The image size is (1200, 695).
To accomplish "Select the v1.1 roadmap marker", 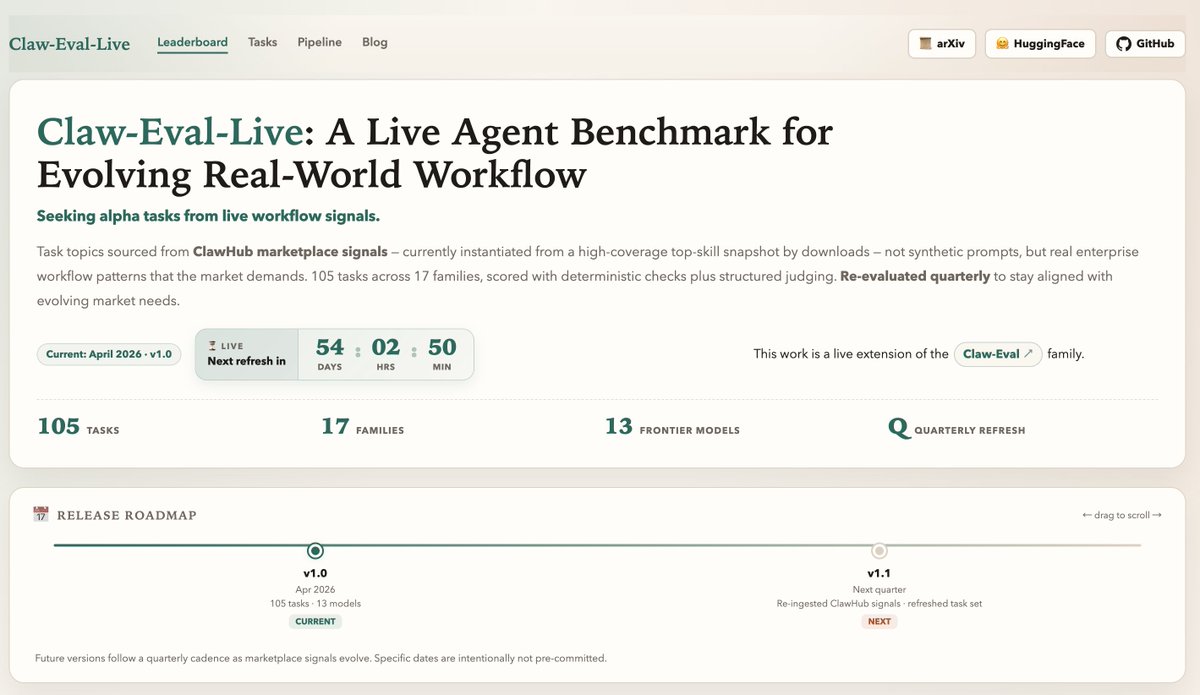I will pos(879,551).
